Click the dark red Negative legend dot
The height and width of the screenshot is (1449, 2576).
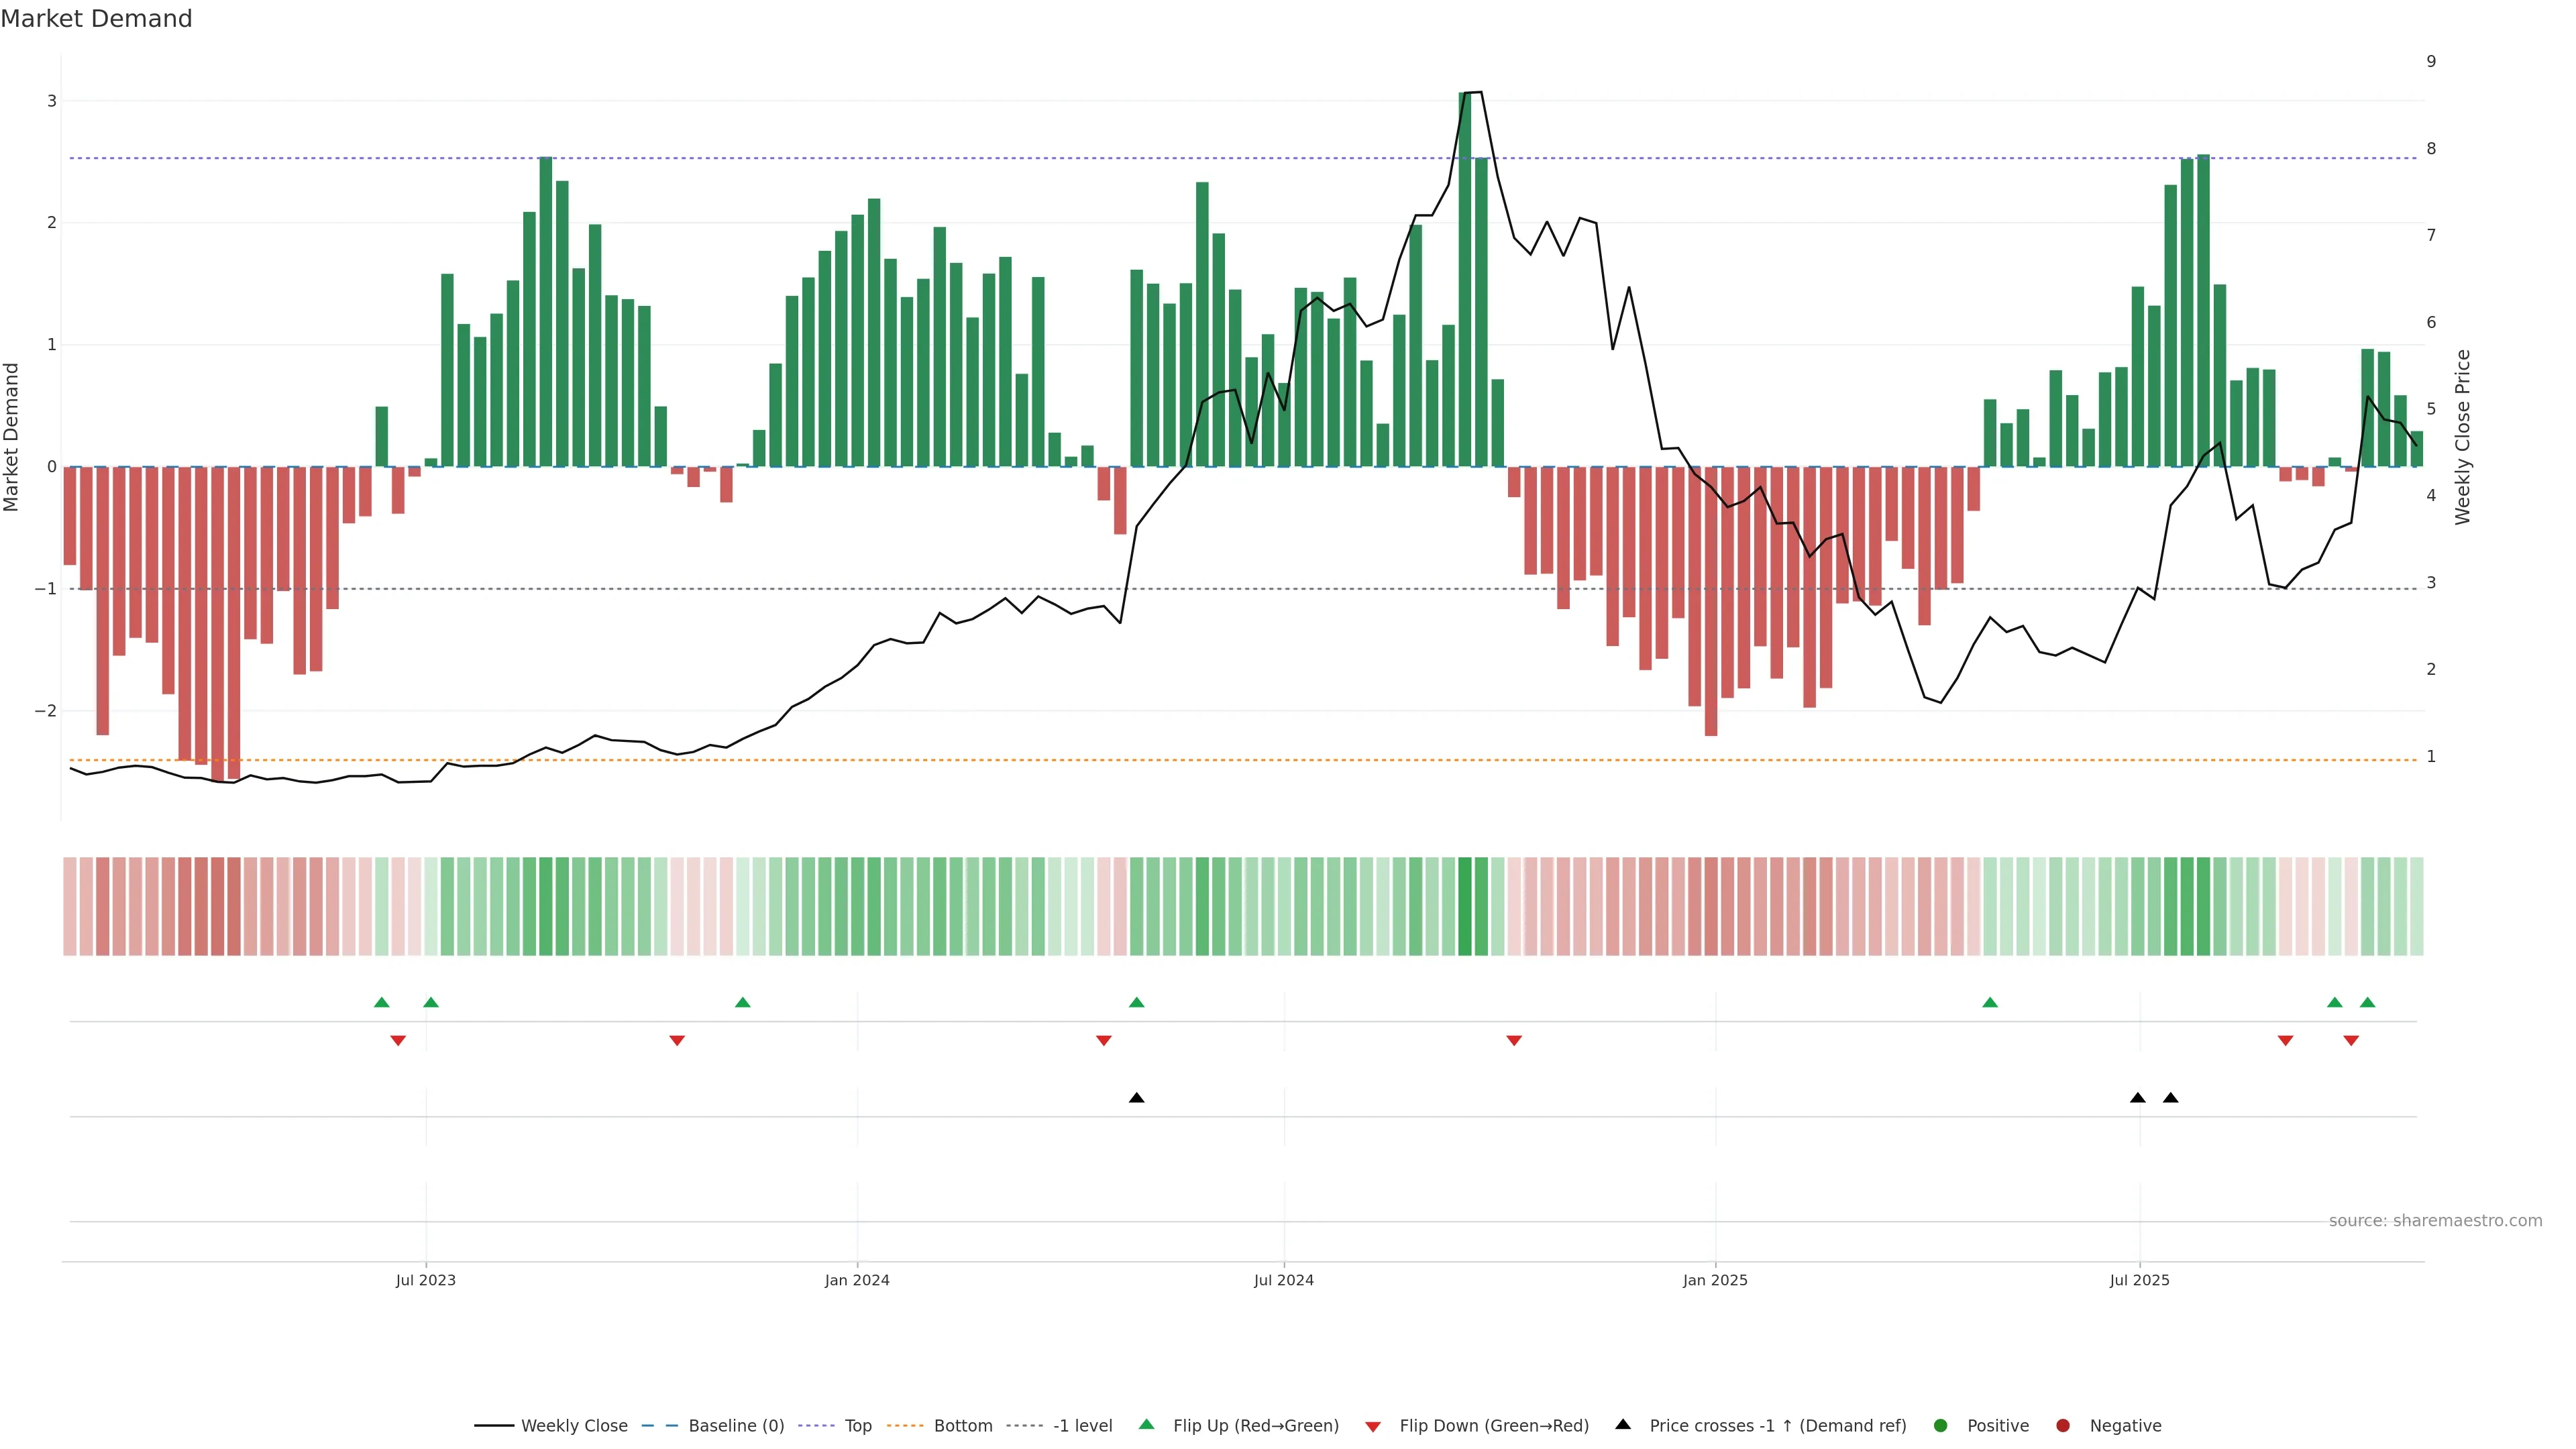(x=2063, y=1426)
